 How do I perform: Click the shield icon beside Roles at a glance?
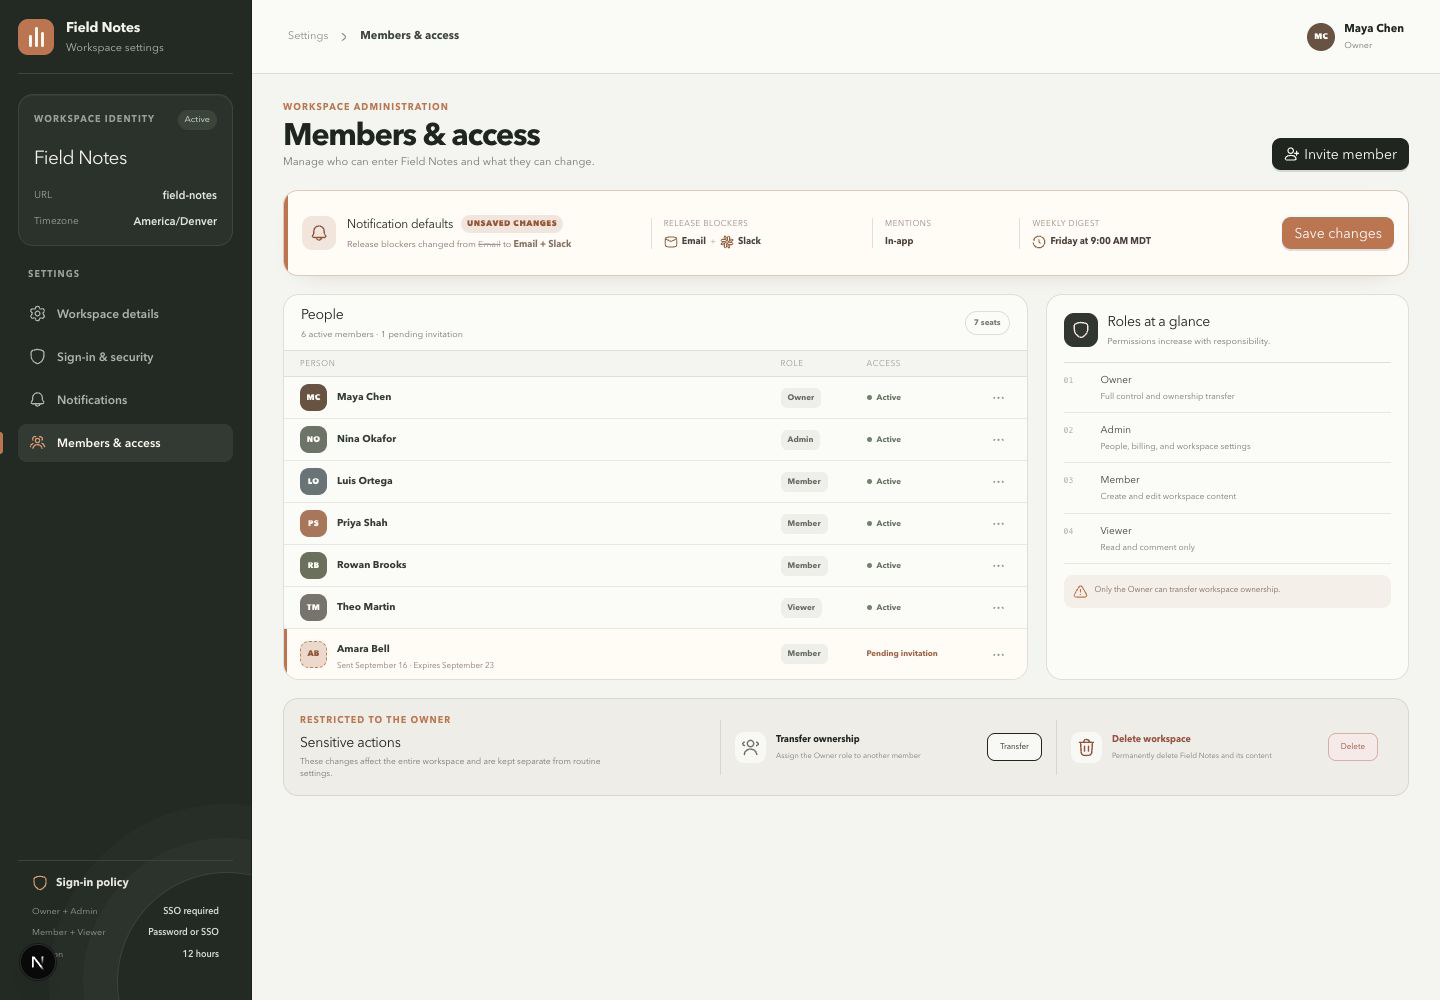click(1081, 330)
